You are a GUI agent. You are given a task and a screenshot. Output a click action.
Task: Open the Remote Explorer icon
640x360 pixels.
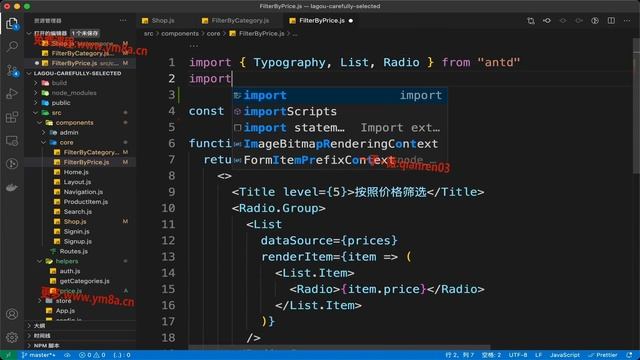[x=12, y=141]
